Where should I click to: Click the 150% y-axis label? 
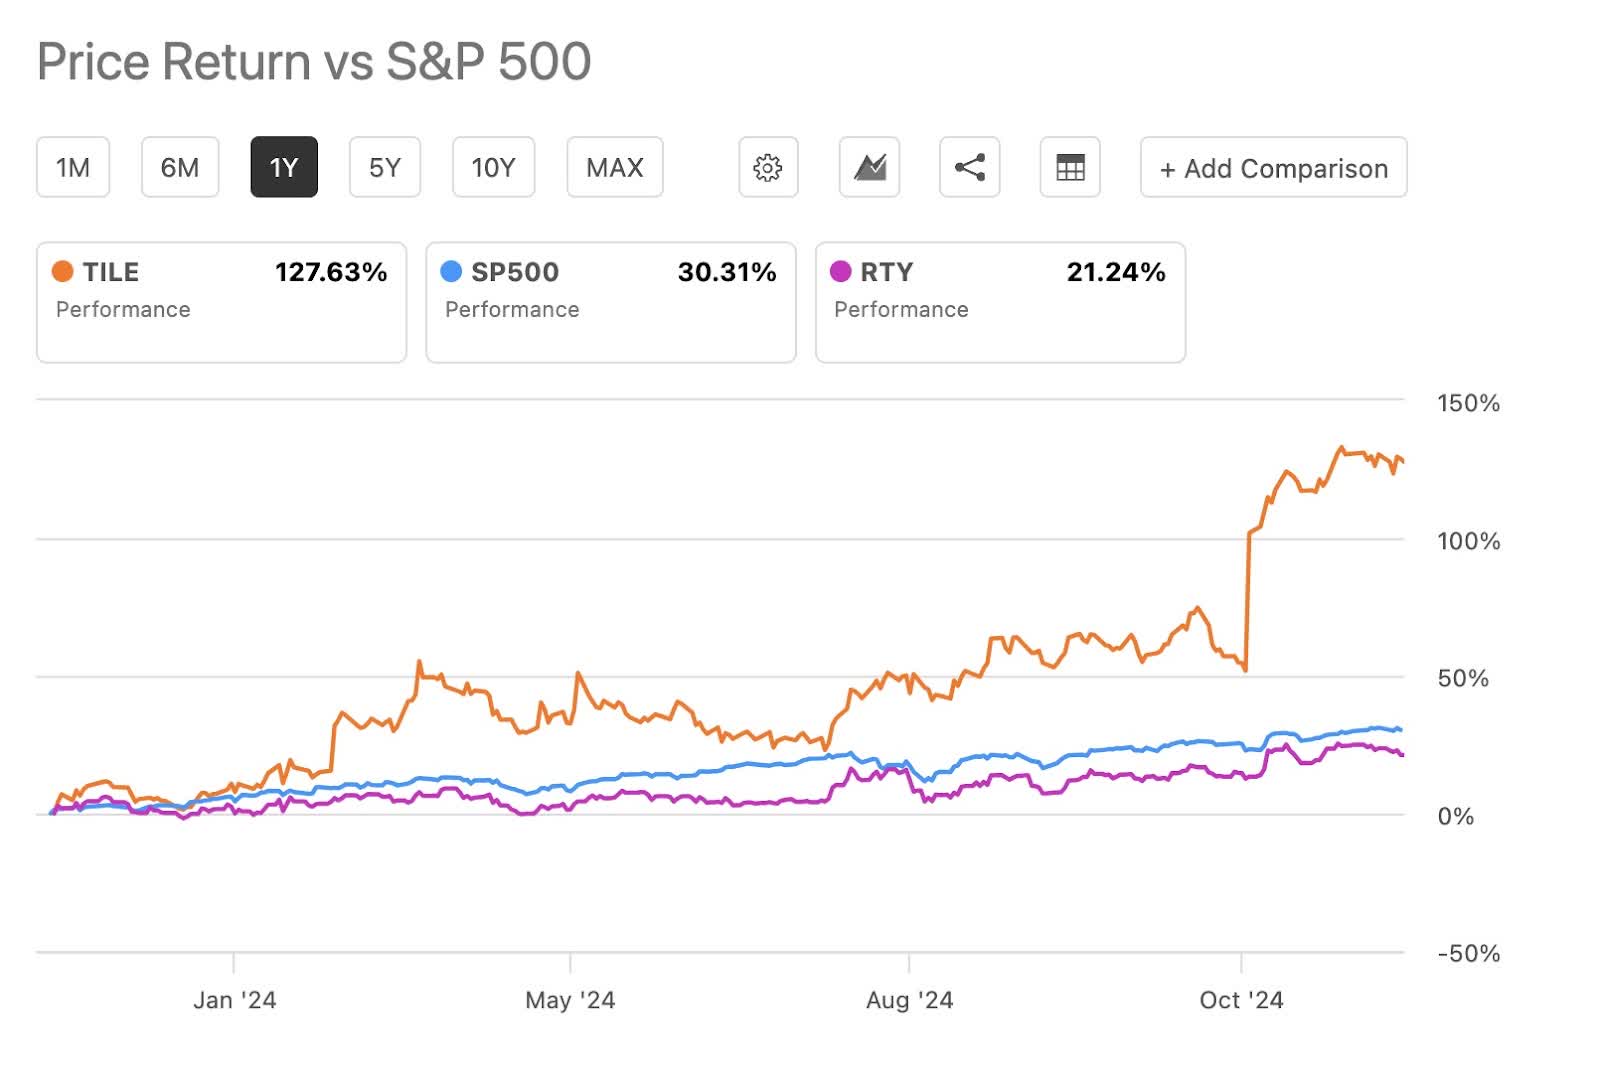point(1468,403)
